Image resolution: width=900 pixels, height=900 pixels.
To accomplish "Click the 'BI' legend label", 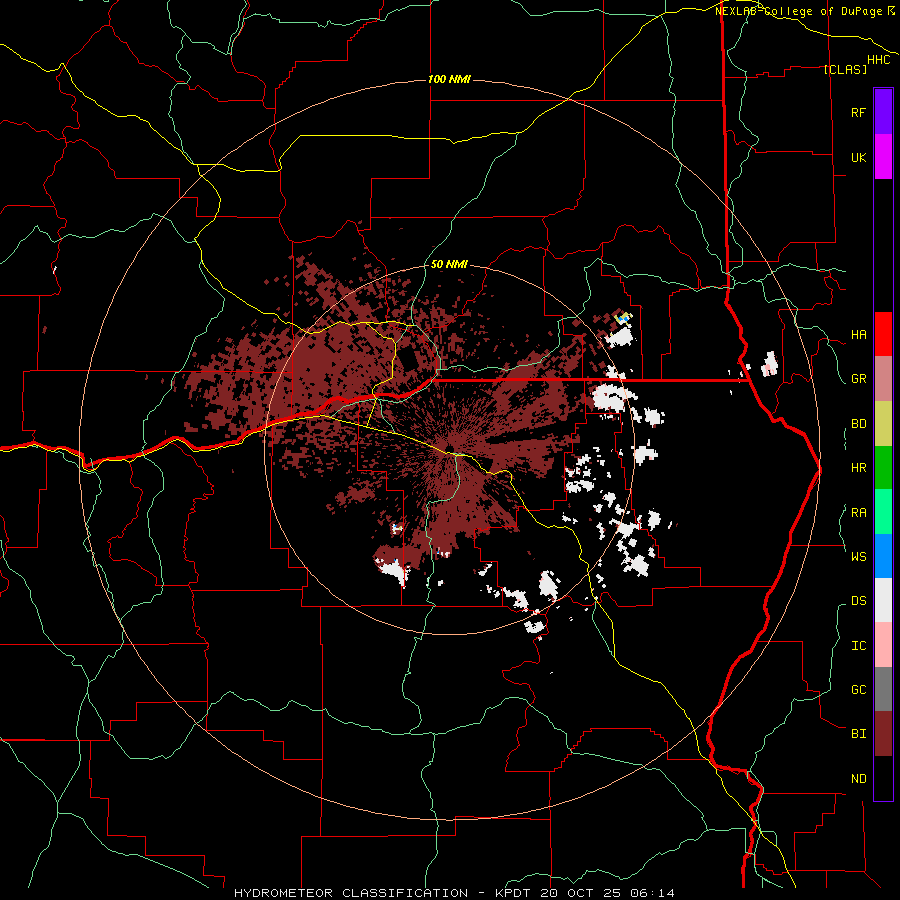I will [858, 734].
